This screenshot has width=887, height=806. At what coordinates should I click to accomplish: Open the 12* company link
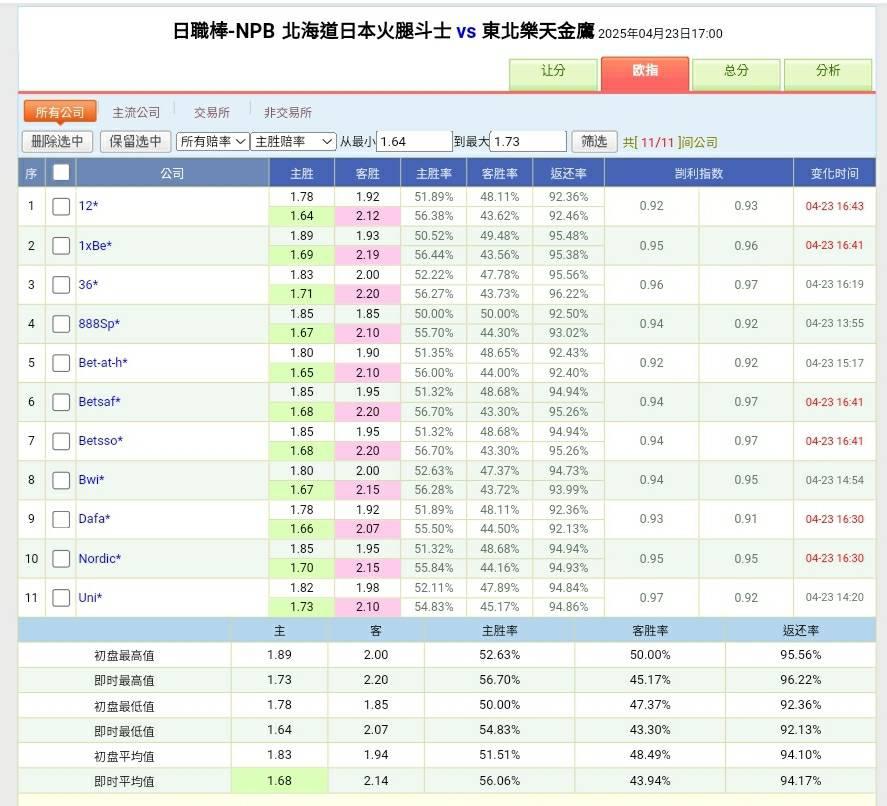point(88,206)
